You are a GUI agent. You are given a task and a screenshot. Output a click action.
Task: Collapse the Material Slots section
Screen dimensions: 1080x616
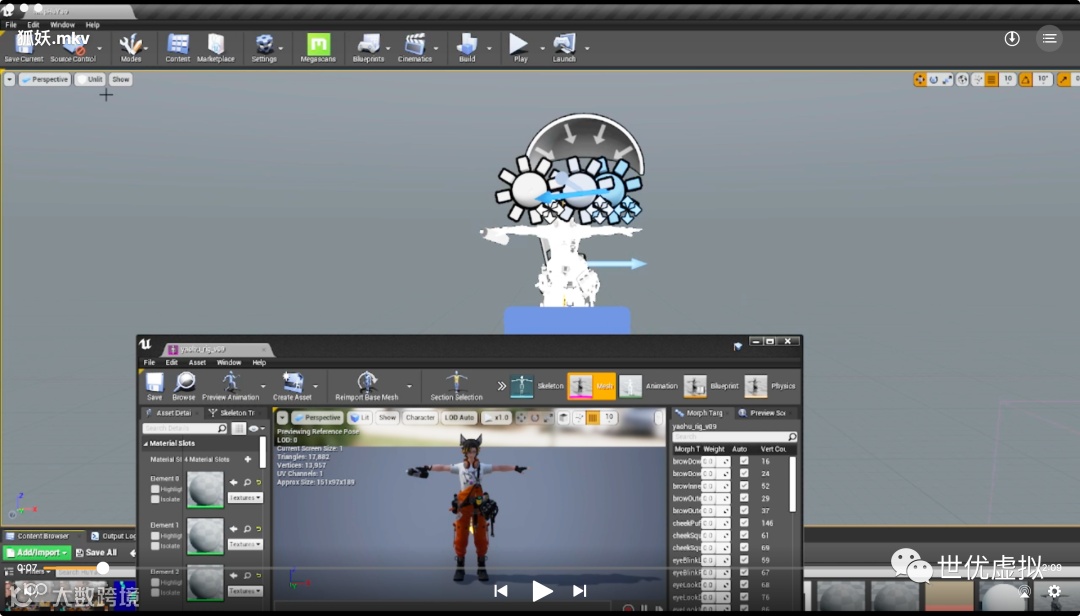click(x=146, y=444)
